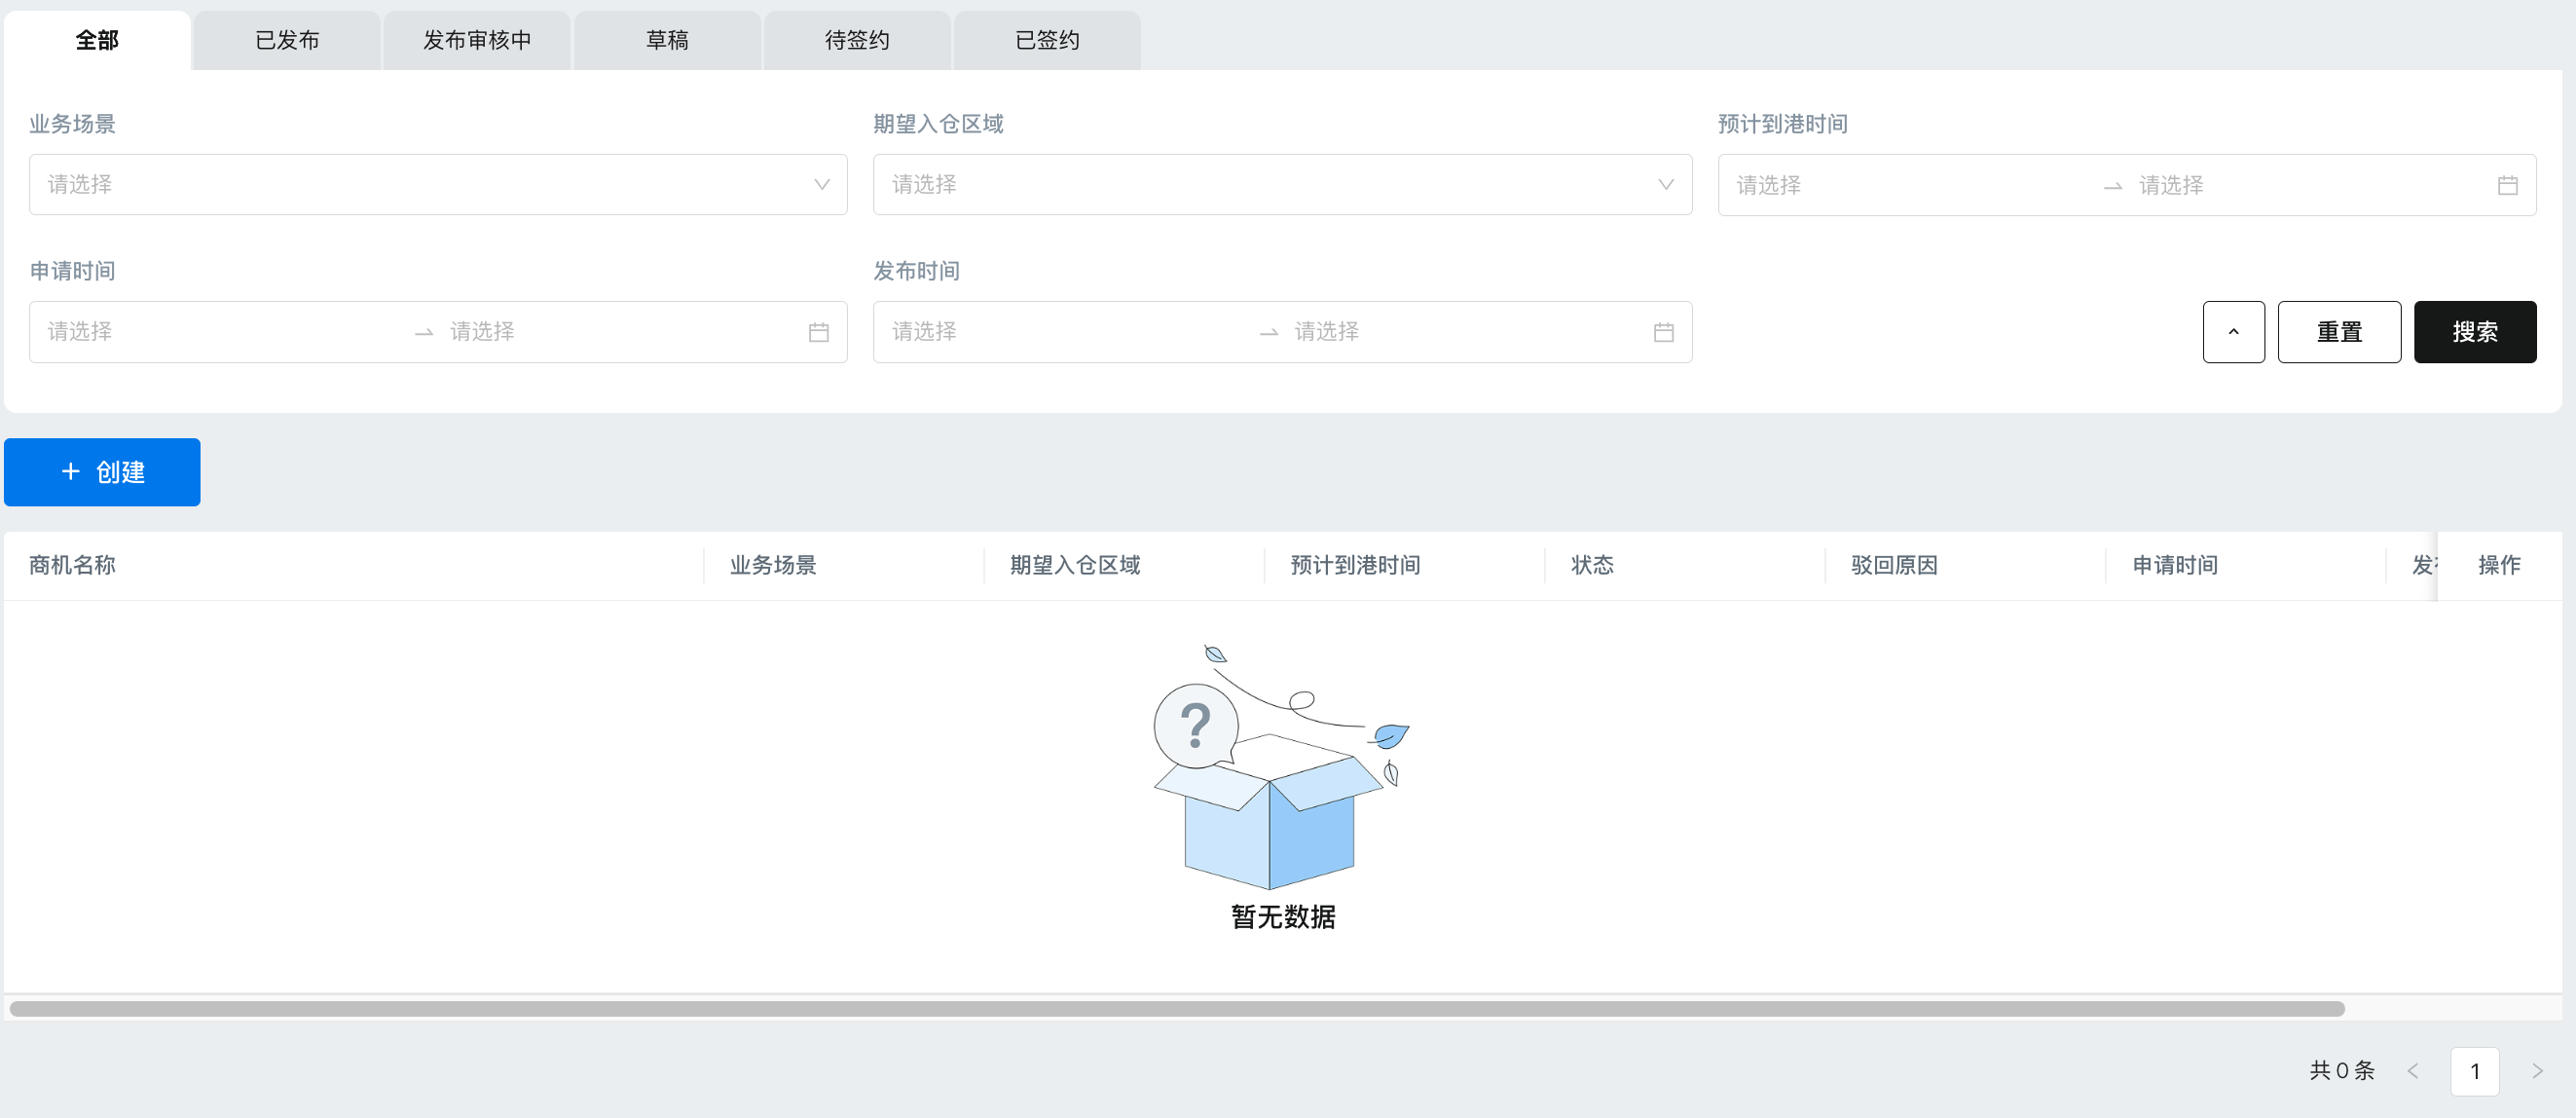Click the horizontal table scrollbar

tap(1176, 1009)
